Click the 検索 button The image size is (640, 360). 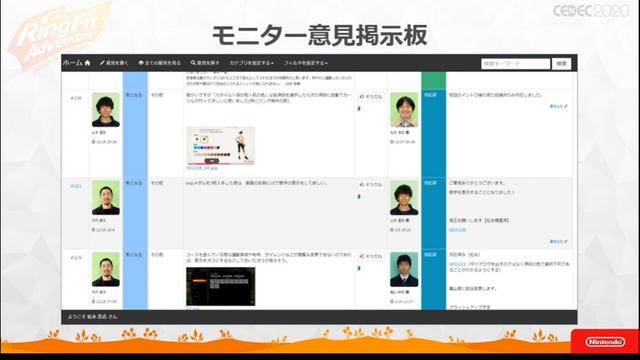point(562,64)
